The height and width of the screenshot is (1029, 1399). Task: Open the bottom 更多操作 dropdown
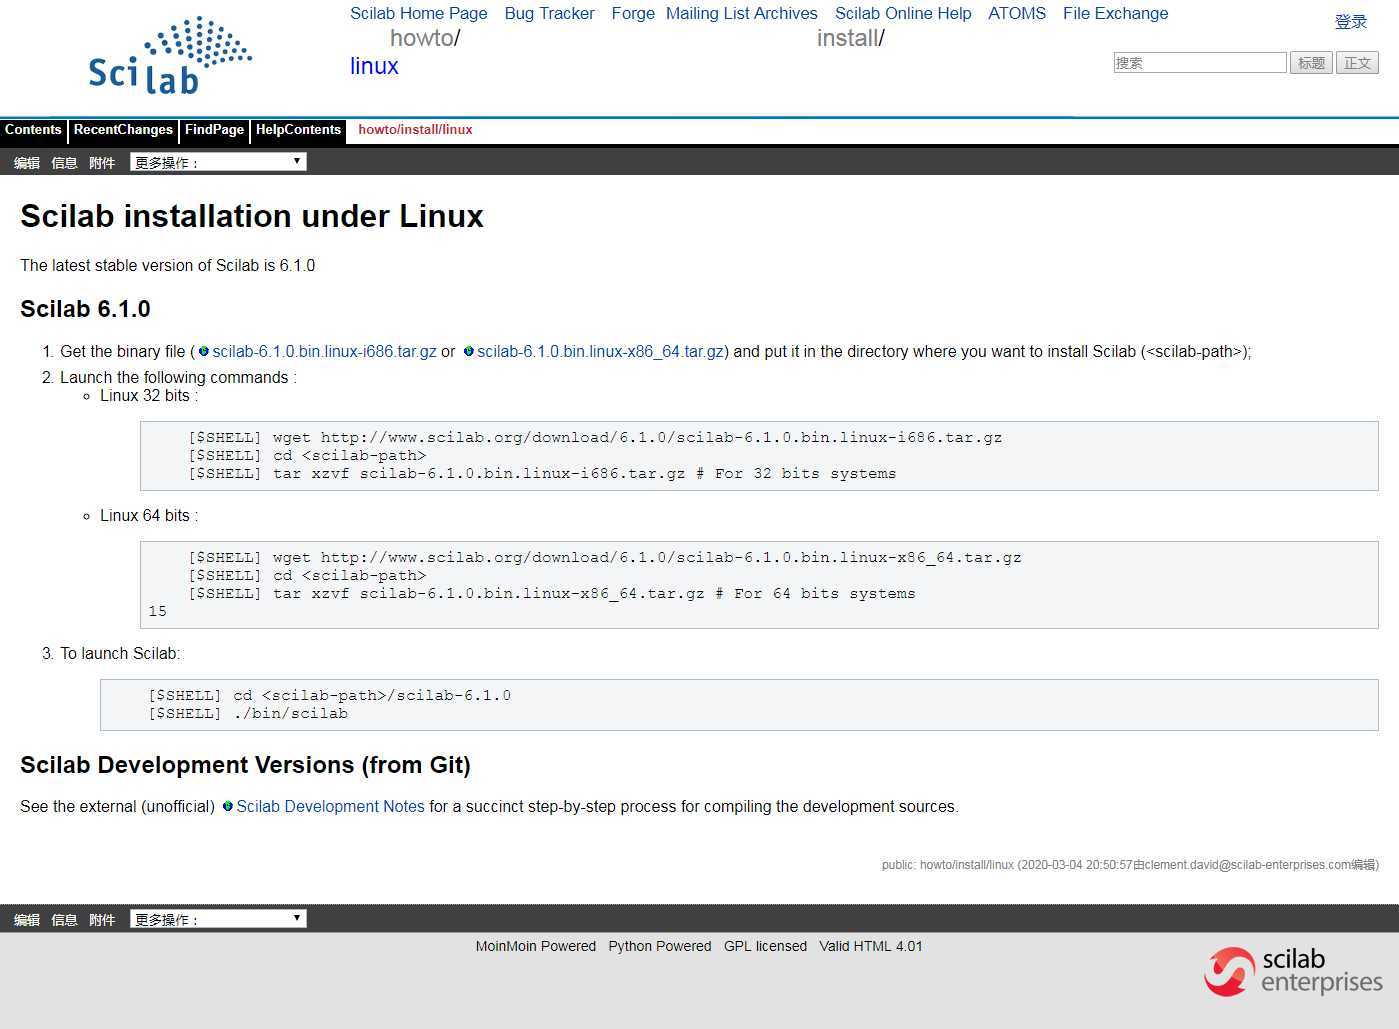click(218, 919)
